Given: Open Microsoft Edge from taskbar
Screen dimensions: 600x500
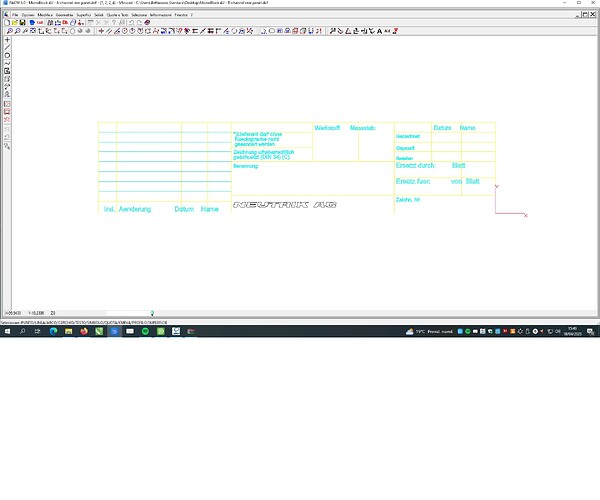Looking at the screenshot, I should click(53, 331).
